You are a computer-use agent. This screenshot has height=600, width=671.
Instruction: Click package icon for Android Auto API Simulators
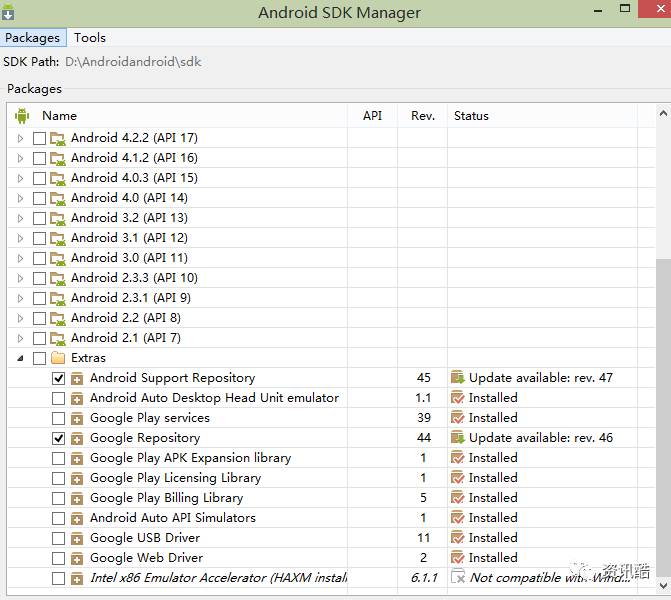(77, 518)
